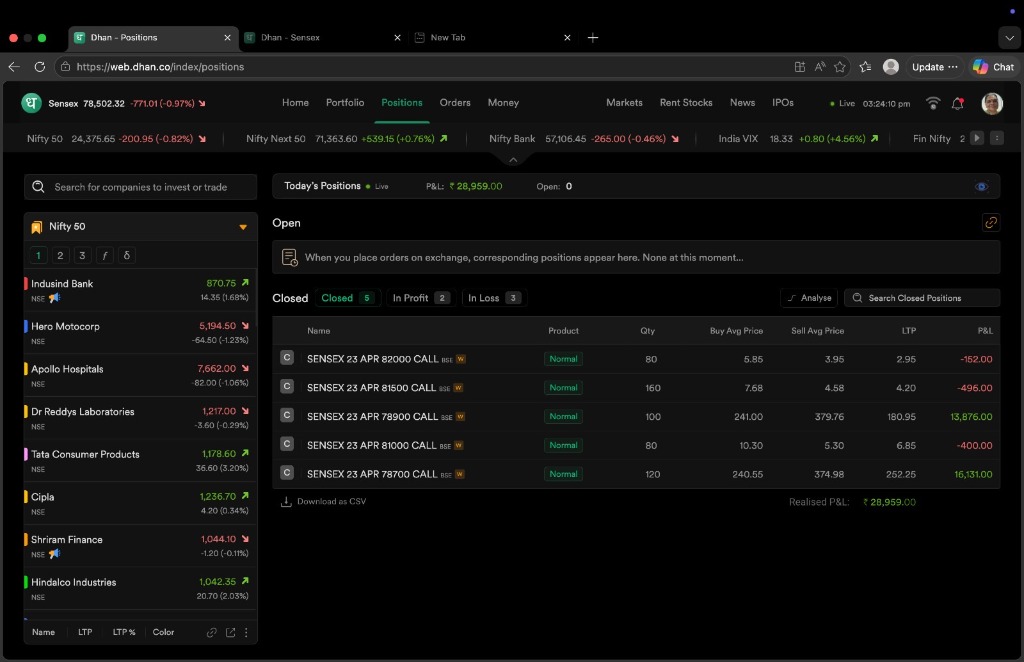
Task: Open the Markets page
Action: (x=624, y=103)
